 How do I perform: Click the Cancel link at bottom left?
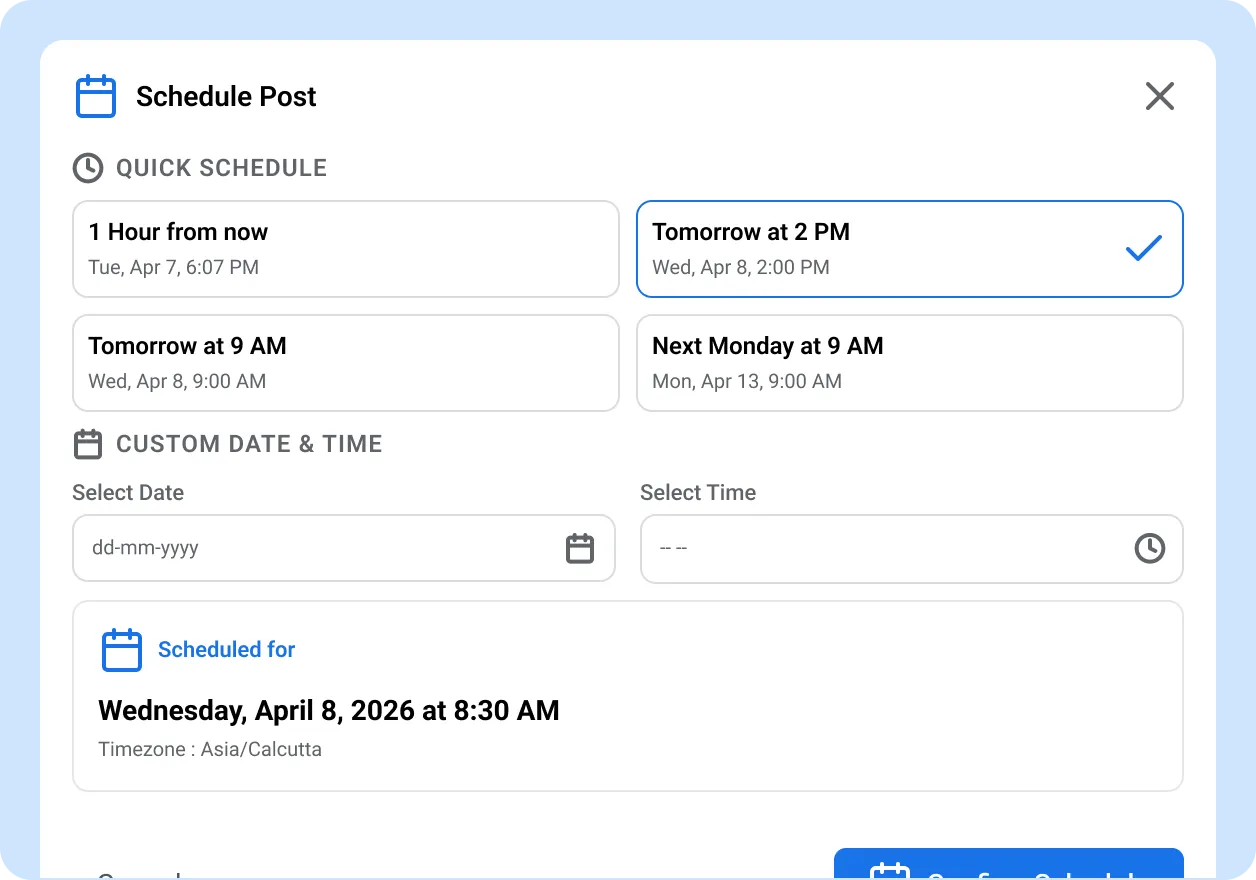134,876
